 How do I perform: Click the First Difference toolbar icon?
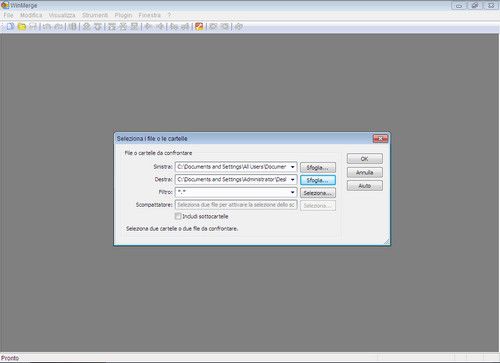[x=112, y=26]
